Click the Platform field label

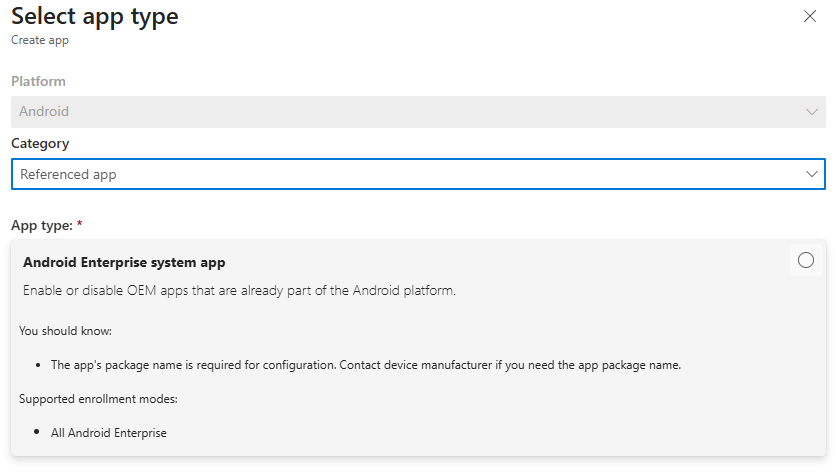point(38,81)
